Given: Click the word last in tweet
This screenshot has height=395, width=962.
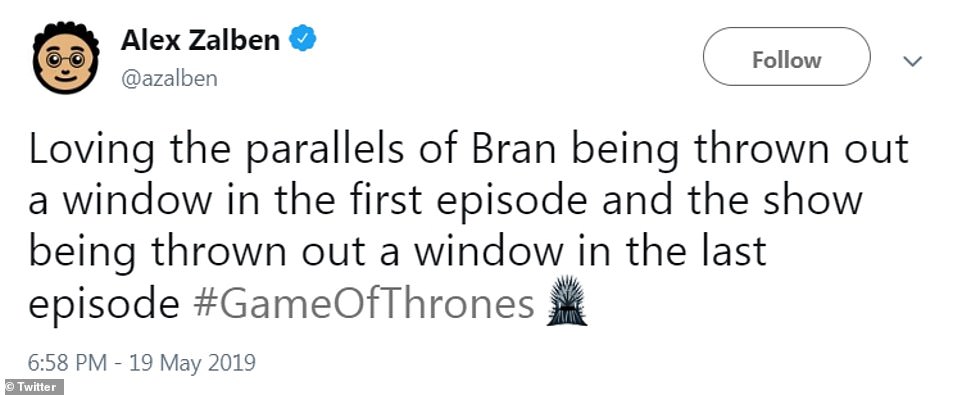Looking at the screenshot, I should pos(737,250).
